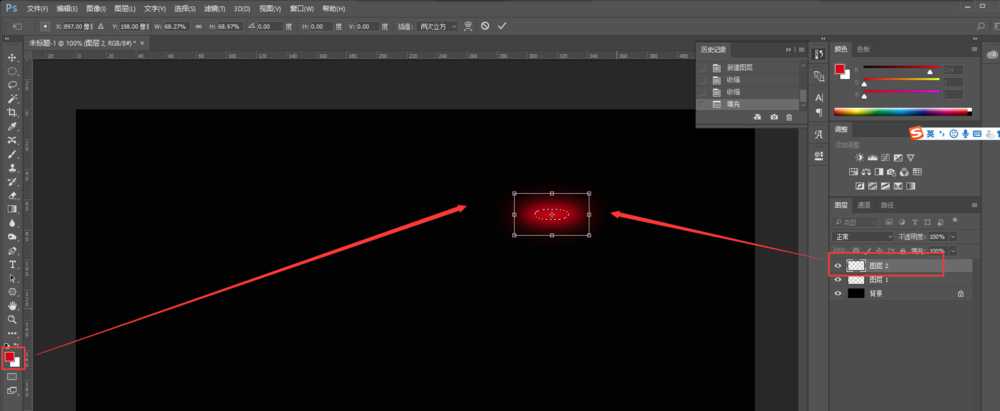
Task: Hide 图层 2 using its eye icon
Action: pyautogui.click(x=838, y=266)
